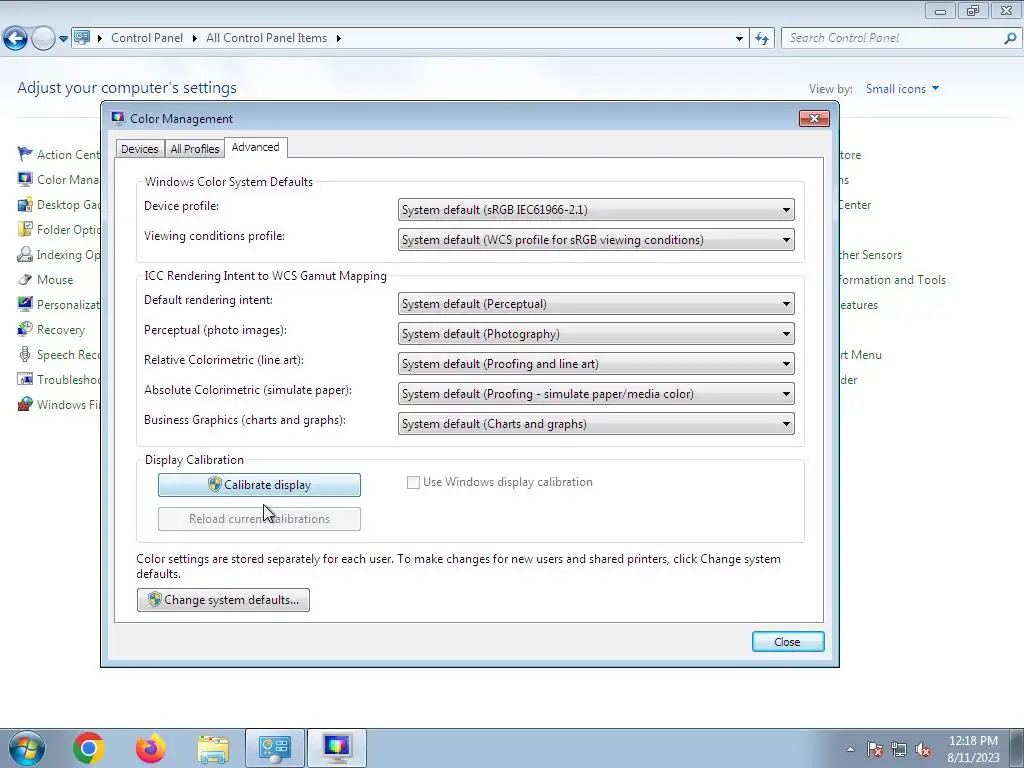This screenshot has height=768, width=1024.
Task: Switch to Control Panel taskbar button
Action: [x=275, y=748]
